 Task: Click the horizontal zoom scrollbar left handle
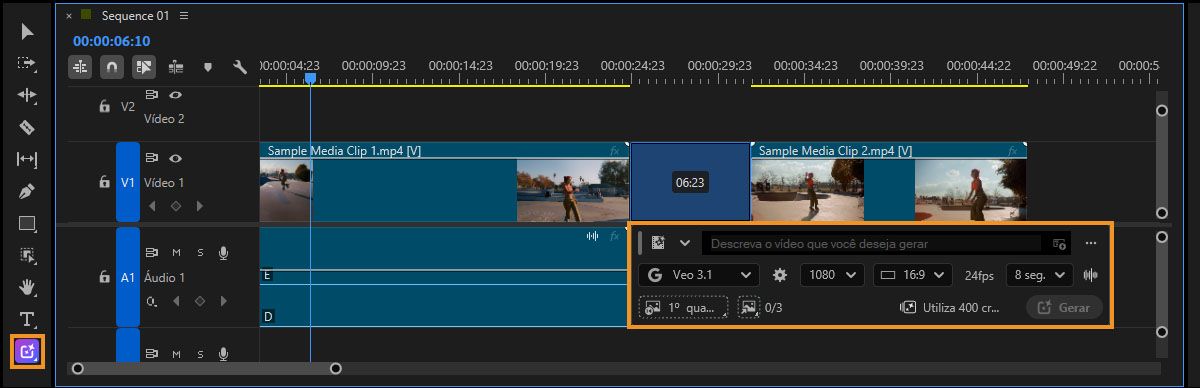(x=78, y=369)
